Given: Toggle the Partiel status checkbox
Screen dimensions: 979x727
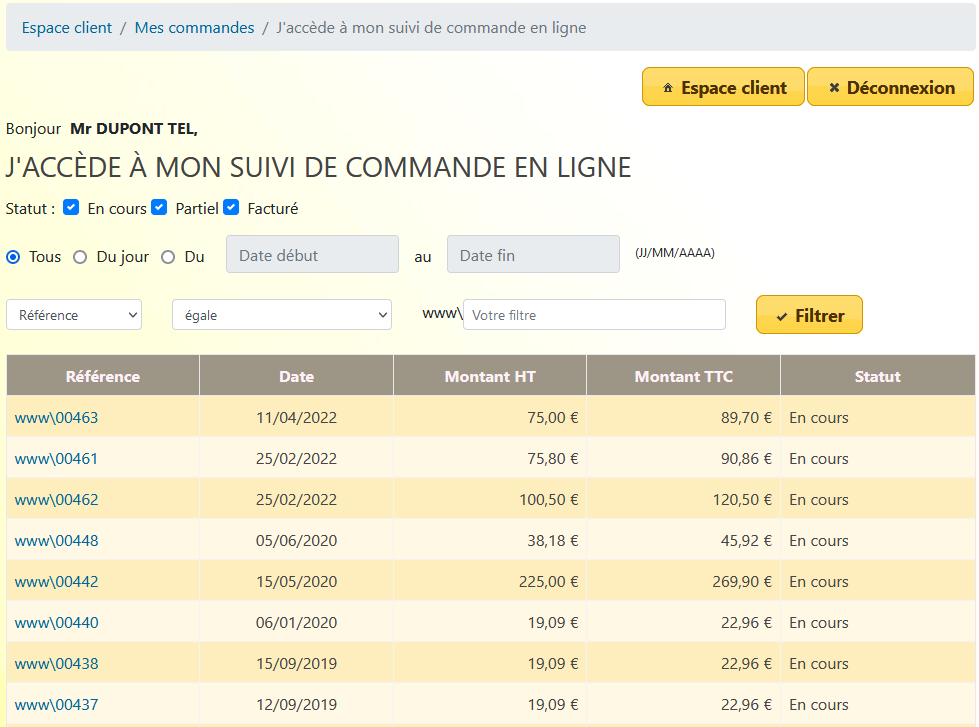Looking at the screenshot, I should point(159,208).
